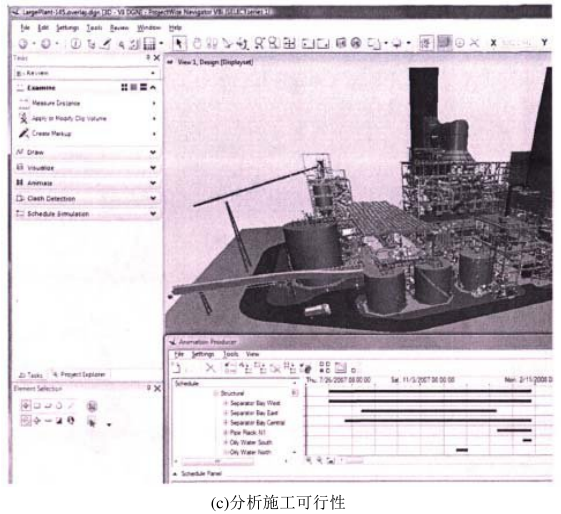Click the schedule tree horizontal scrollbar

(x=218, y=461)
